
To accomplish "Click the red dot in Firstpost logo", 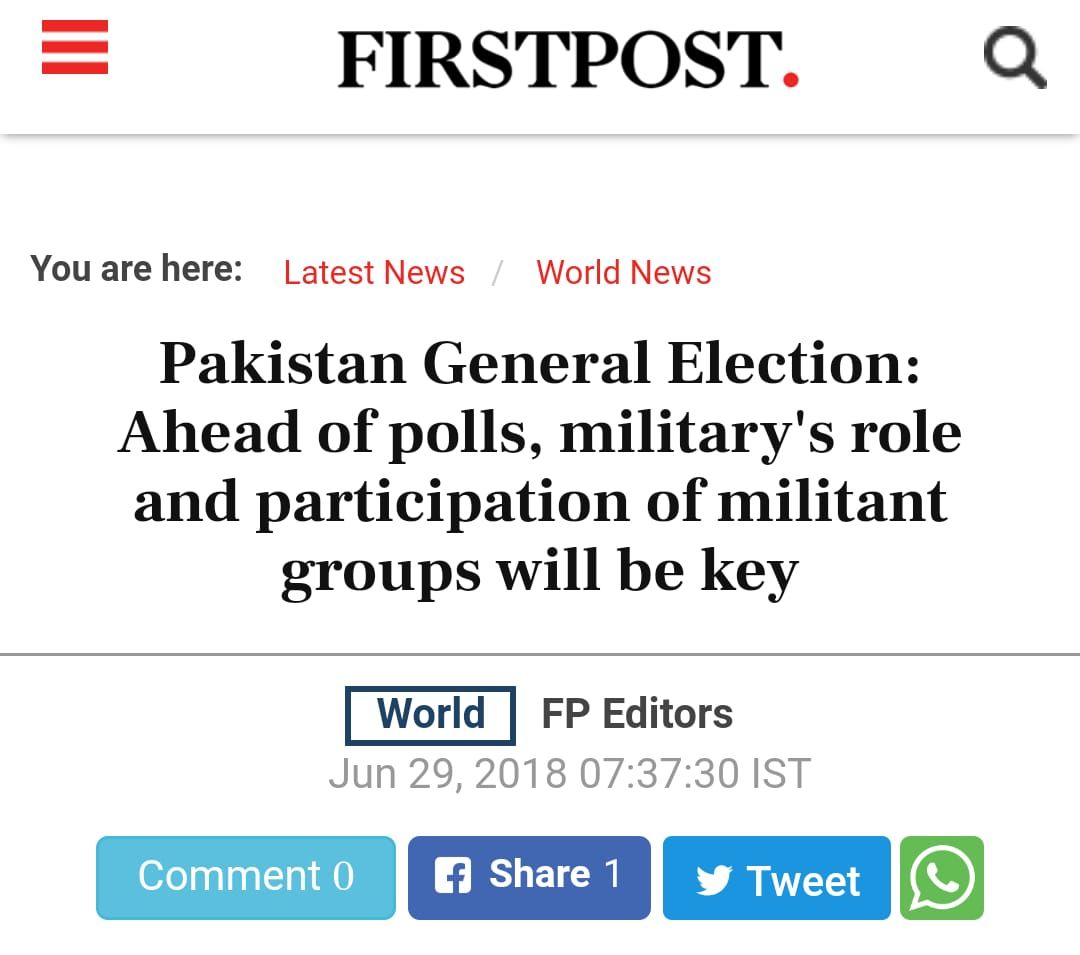I will (x=791, y=80).
